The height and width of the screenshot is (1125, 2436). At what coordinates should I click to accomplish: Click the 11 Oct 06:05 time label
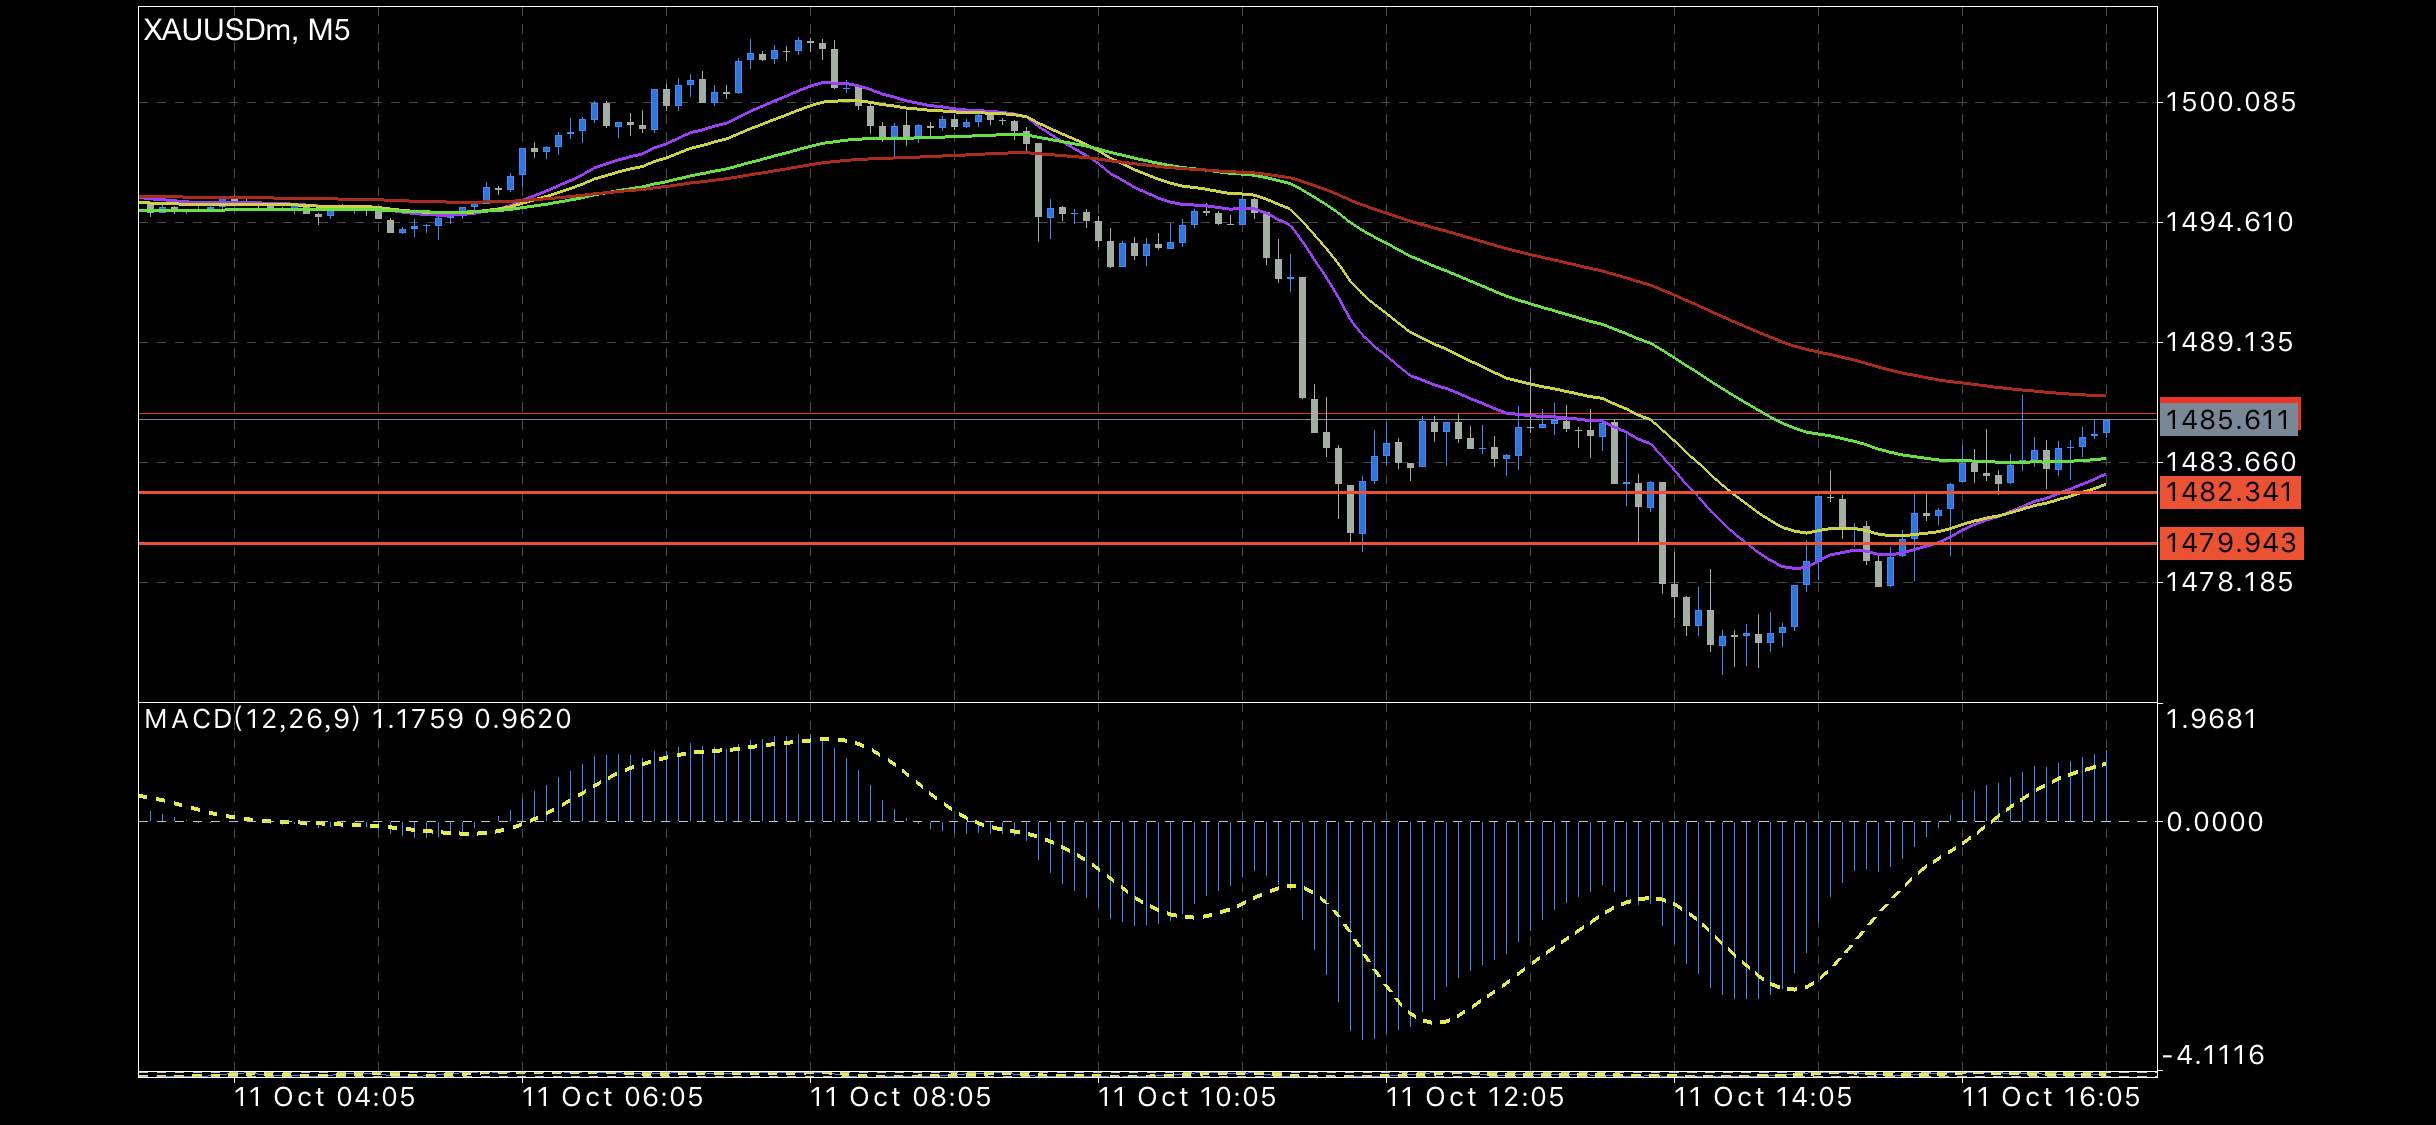613,1097
